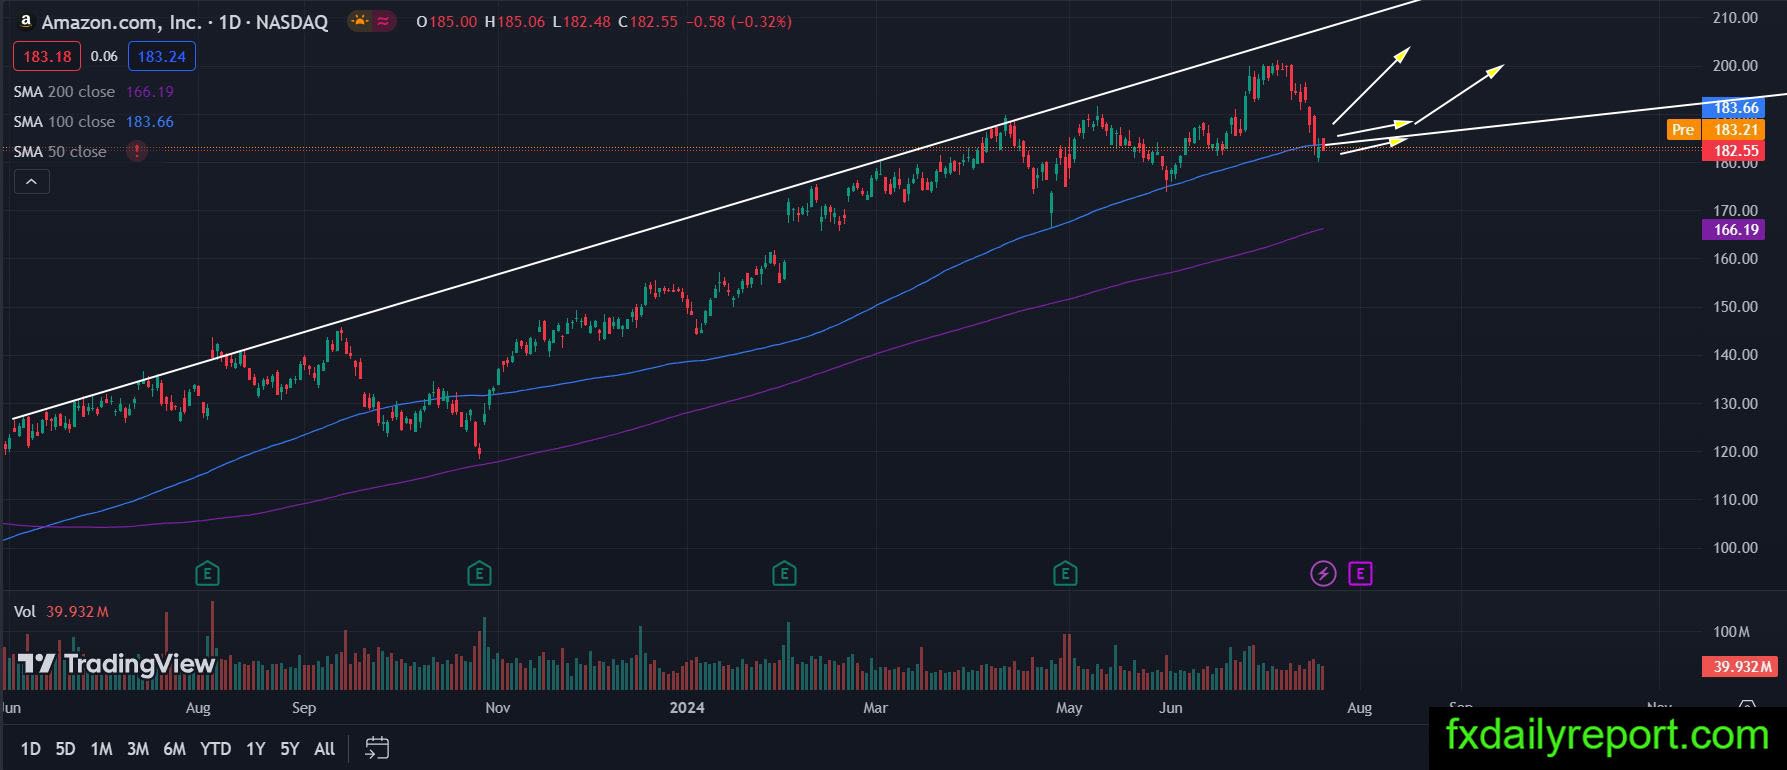Image resolution: width=1787 pixels, height=770 pixels.
Task: Switch to the 1M time range
Action: click(x=101, y=748)
